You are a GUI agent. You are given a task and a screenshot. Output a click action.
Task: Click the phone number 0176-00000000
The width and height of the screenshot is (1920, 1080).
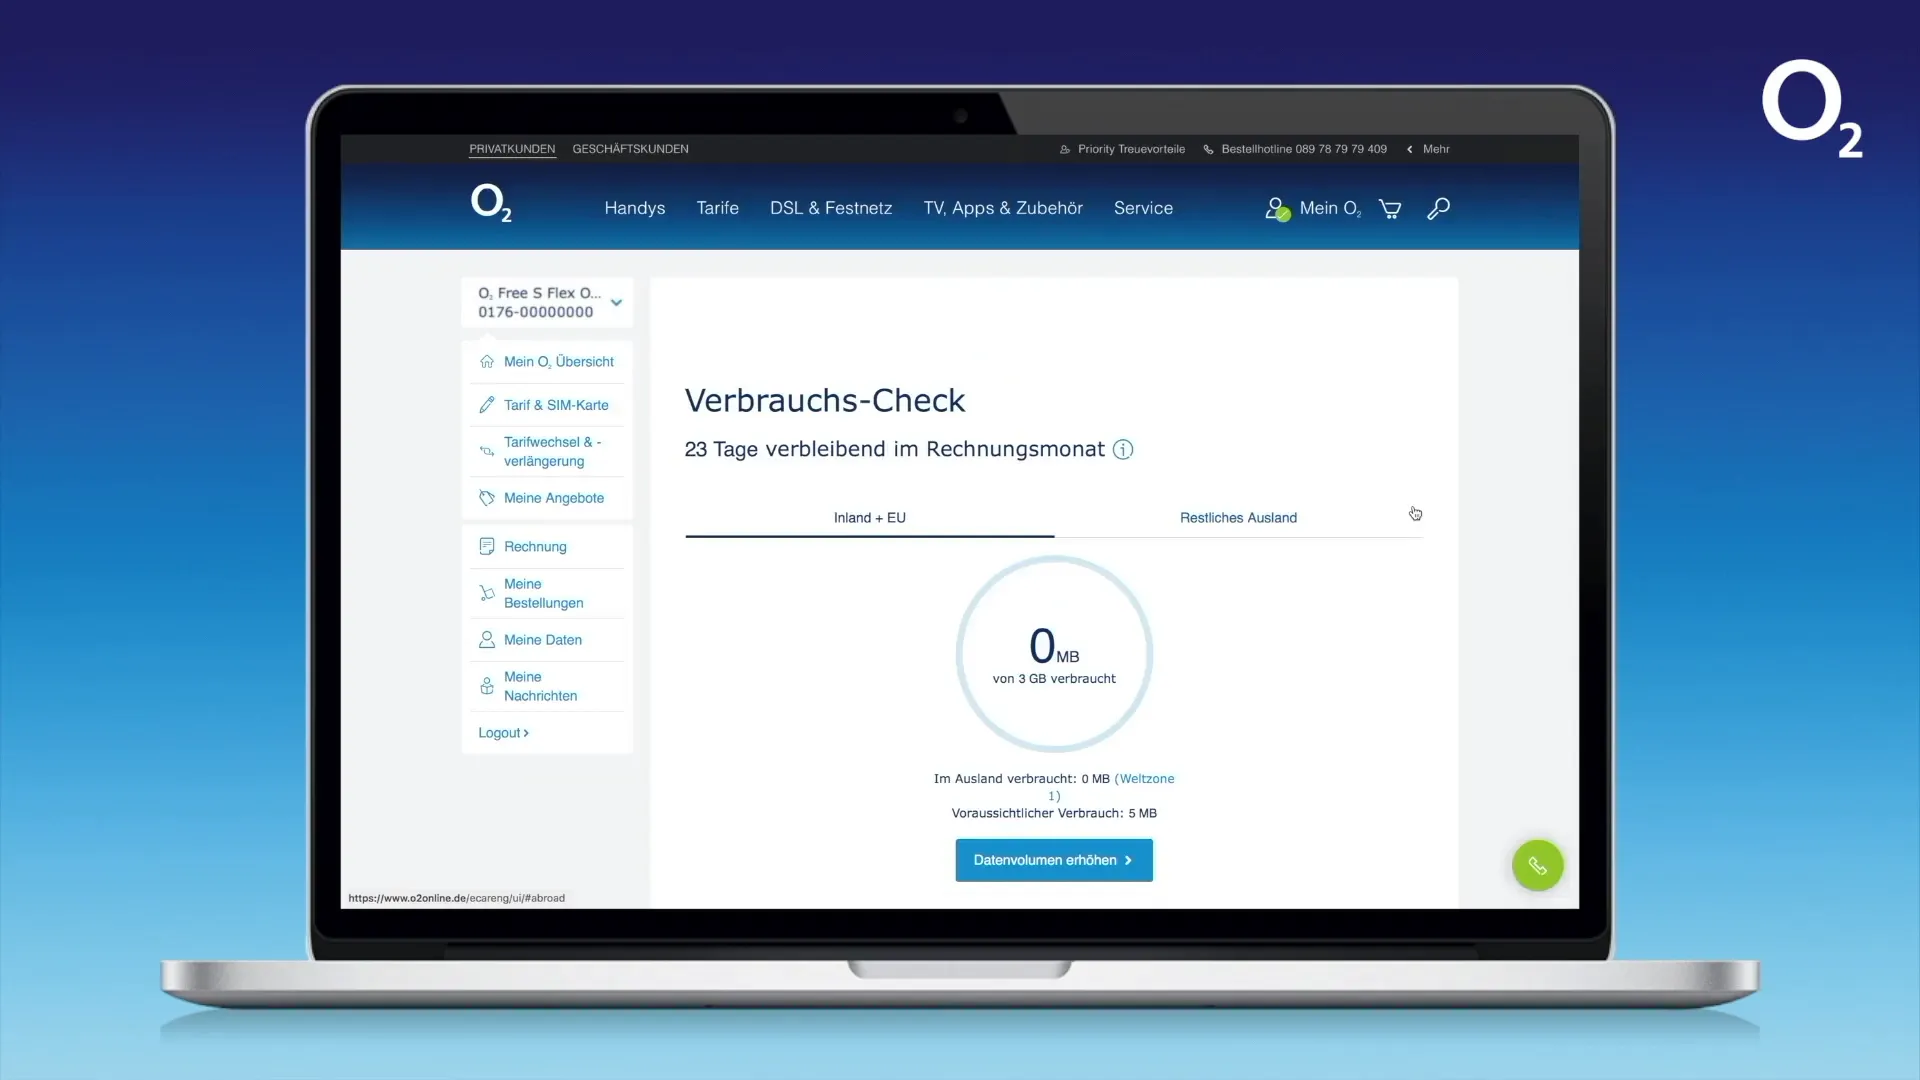[536, 312]
